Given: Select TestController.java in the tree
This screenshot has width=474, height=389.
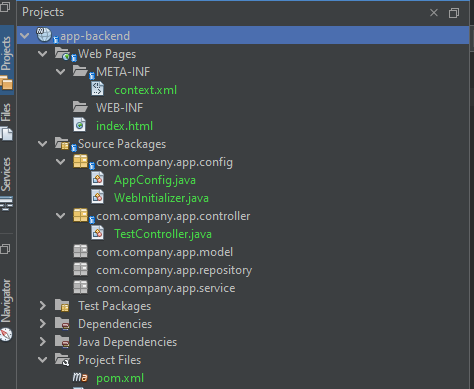Looking at the screenshot, I should [163, 234].
